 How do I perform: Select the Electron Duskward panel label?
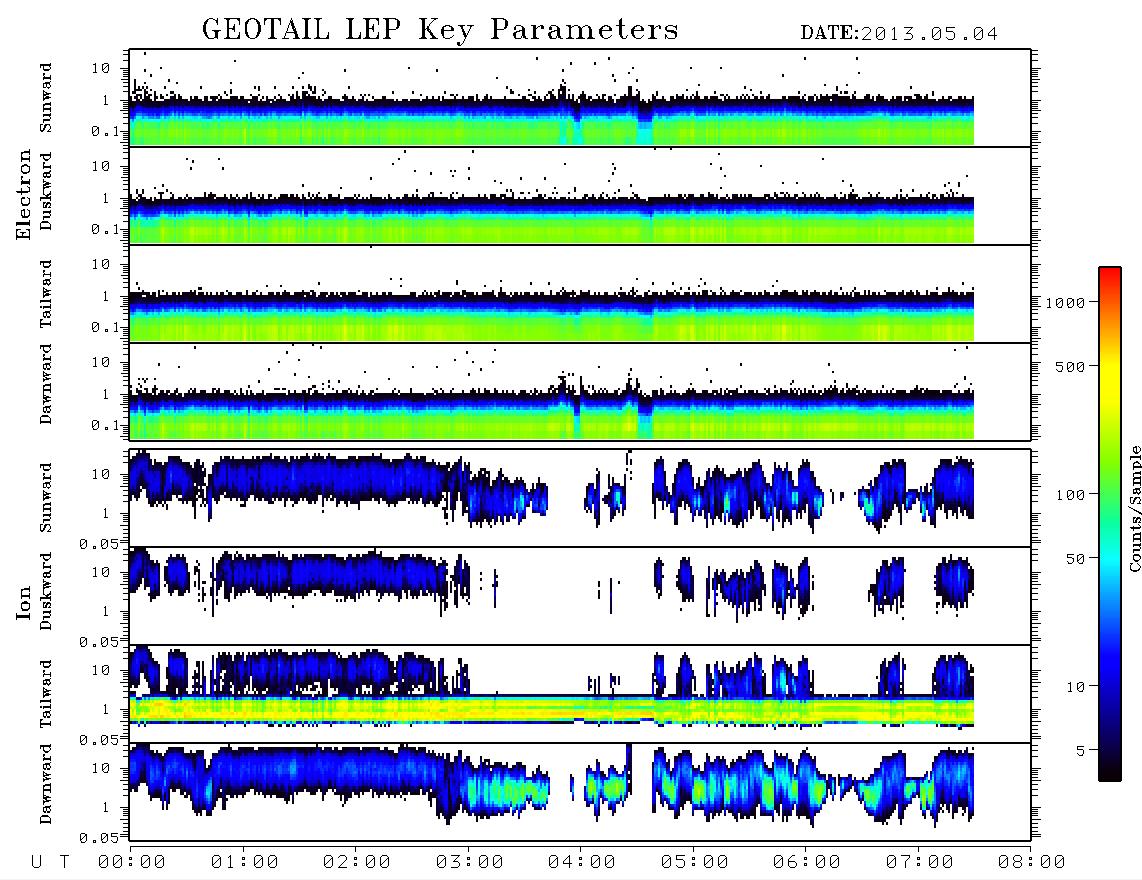tap(46, 192)
